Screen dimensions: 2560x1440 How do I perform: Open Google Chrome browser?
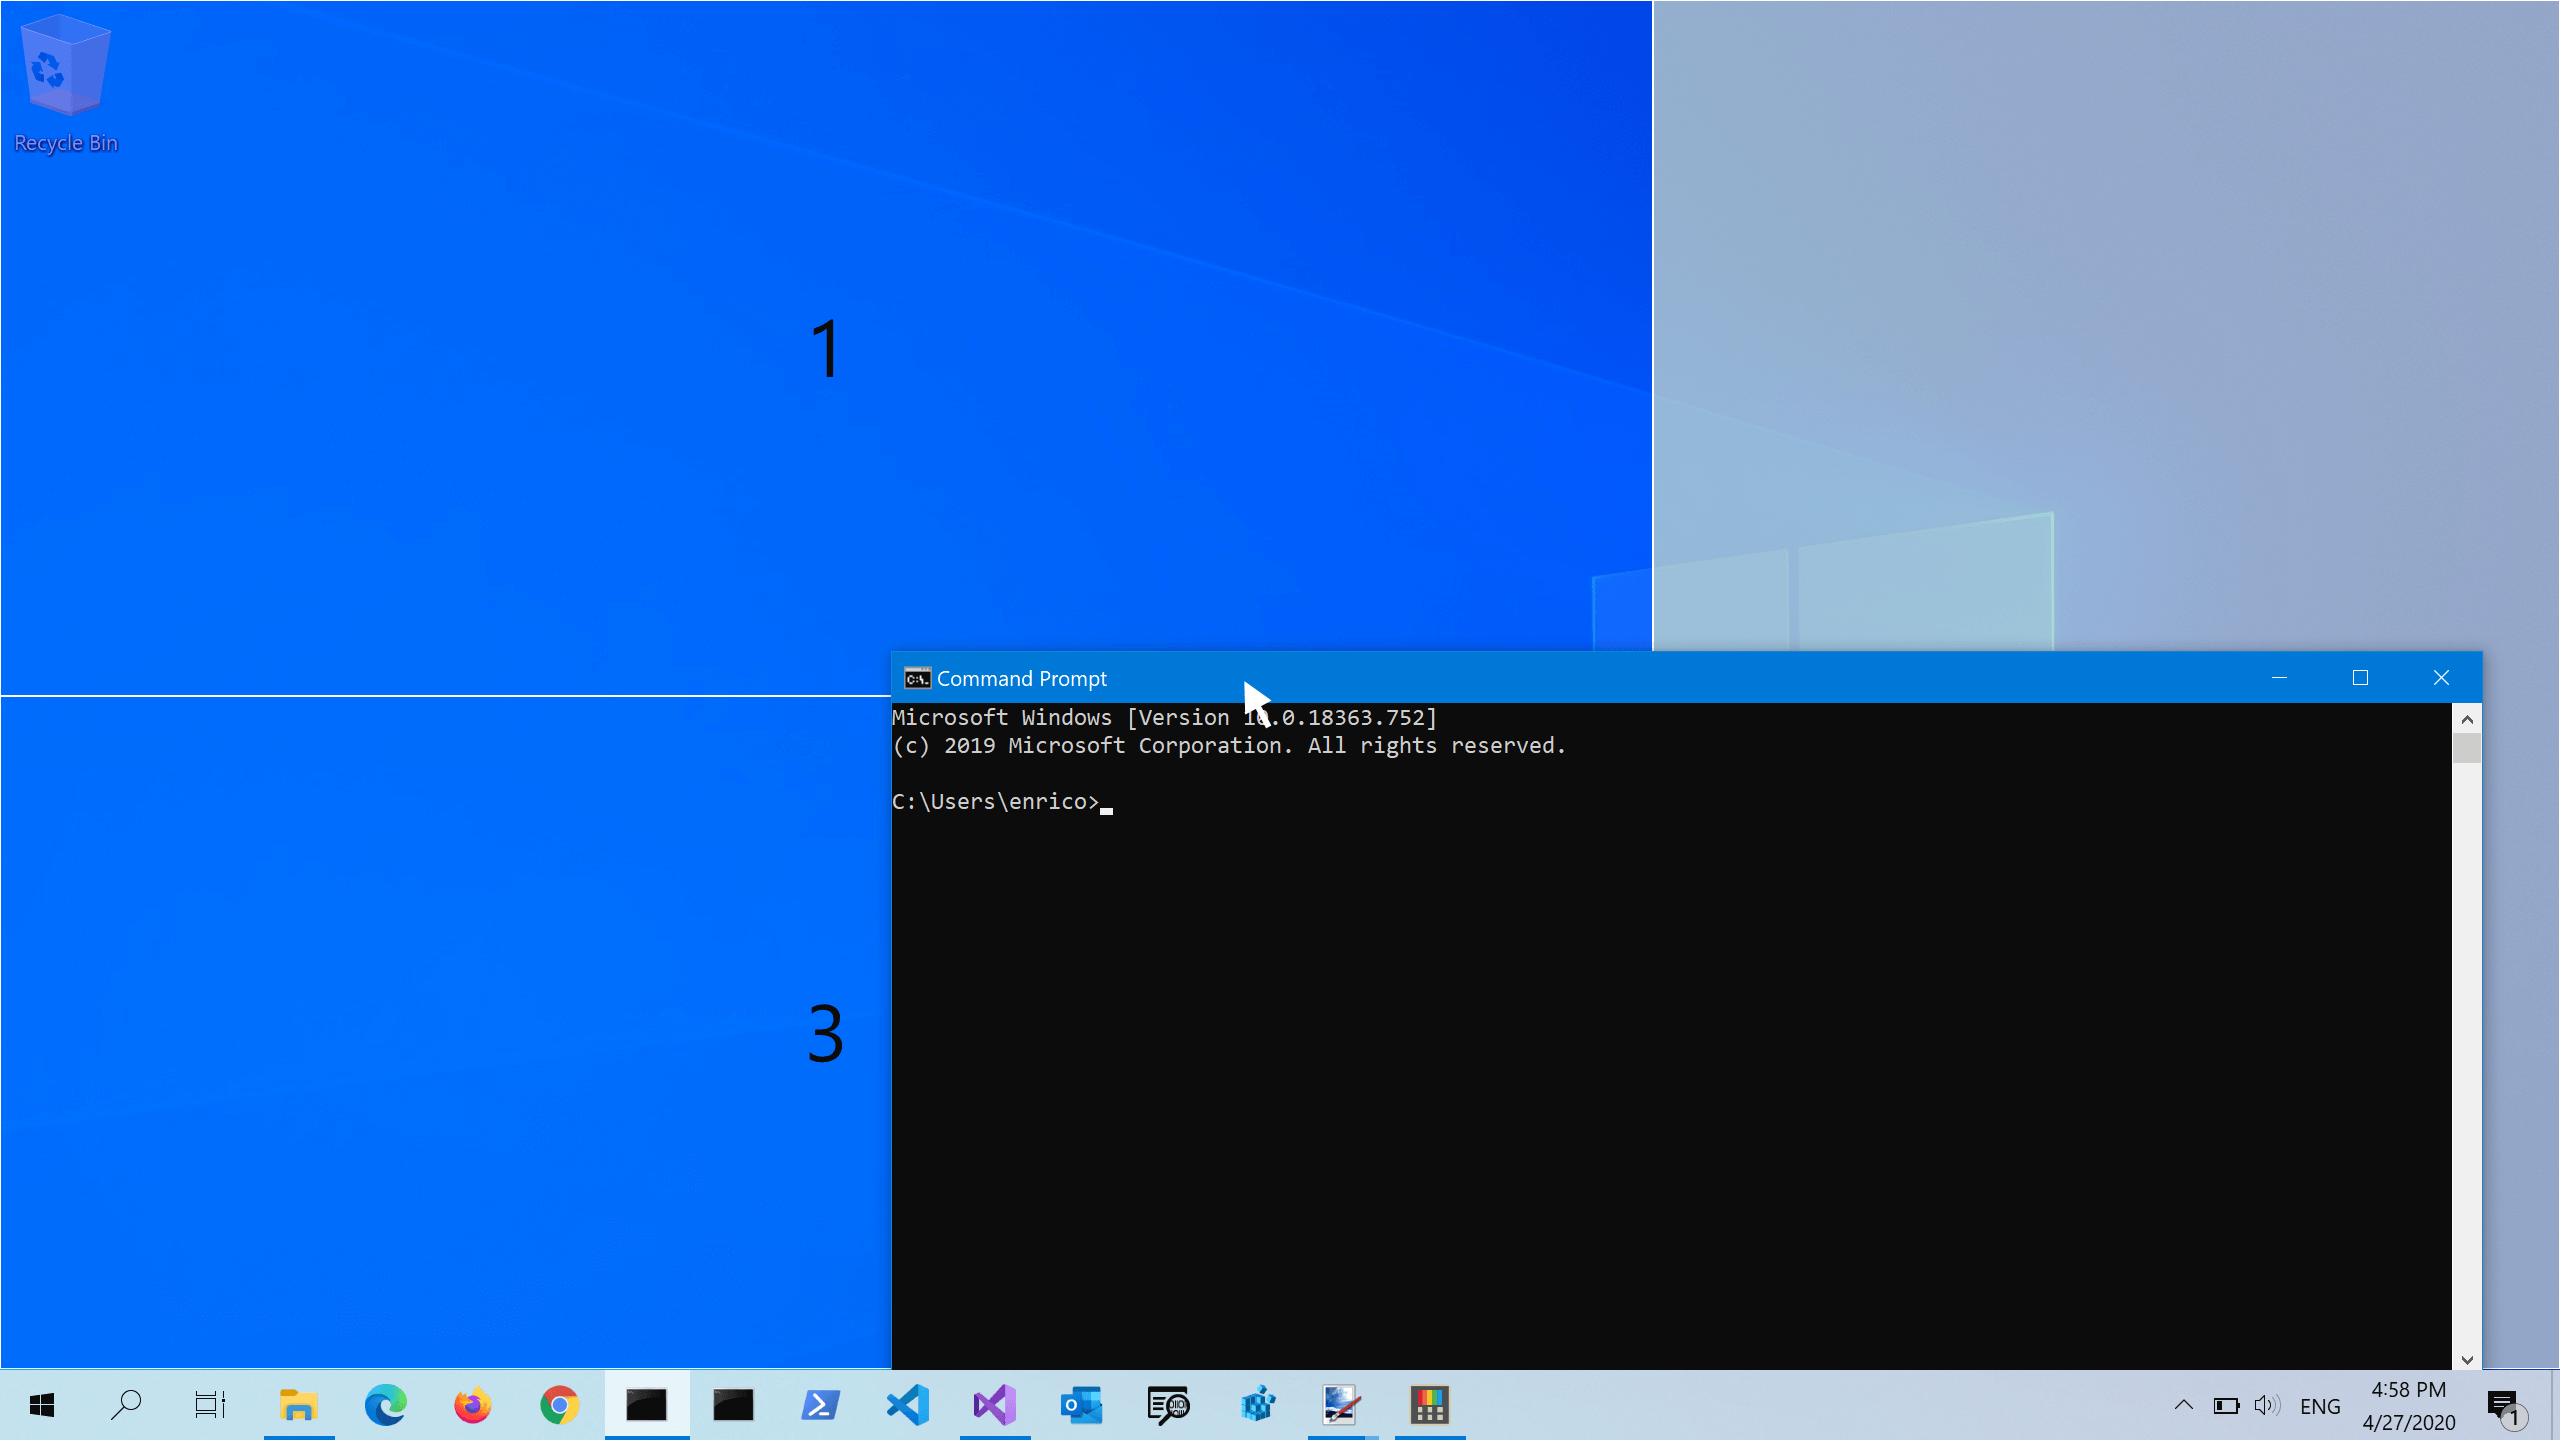(x=557, y=1405)
